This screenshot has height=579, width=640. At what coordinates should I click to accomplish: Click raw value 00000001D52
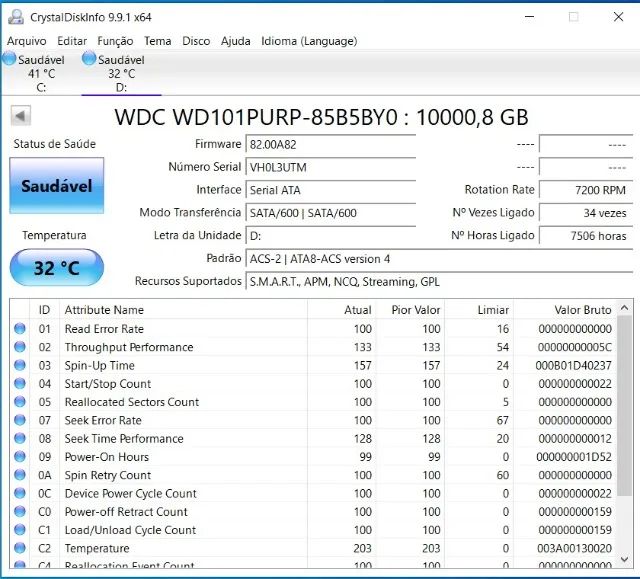pos(574,457)
